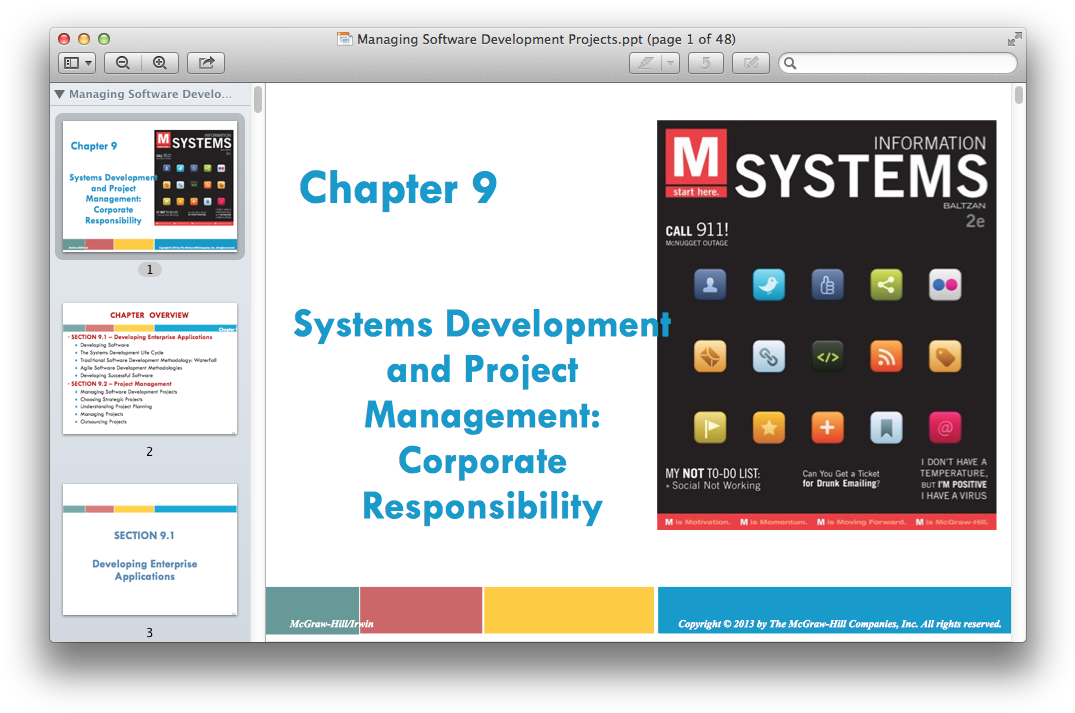The height and width of the screenshot is (713, 1075).
Task: Select the Section 9.1 slide 3 thumbnail
Action: 149,550
